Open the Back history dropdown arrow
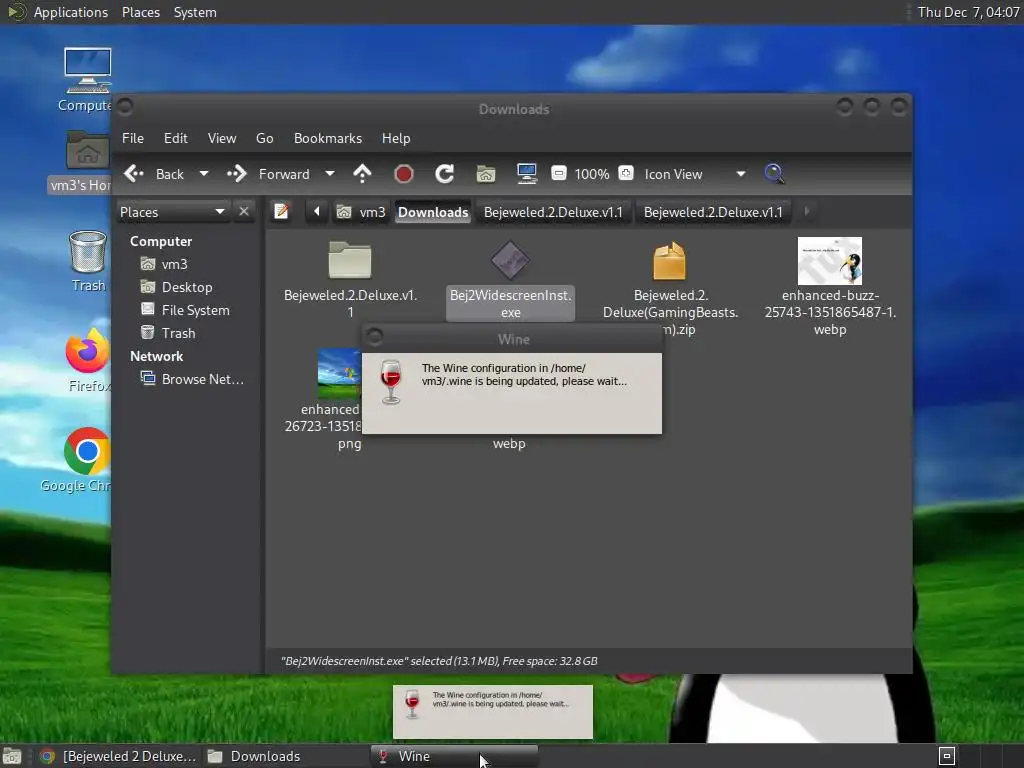The image size is (1024, 768). [204, 174]
